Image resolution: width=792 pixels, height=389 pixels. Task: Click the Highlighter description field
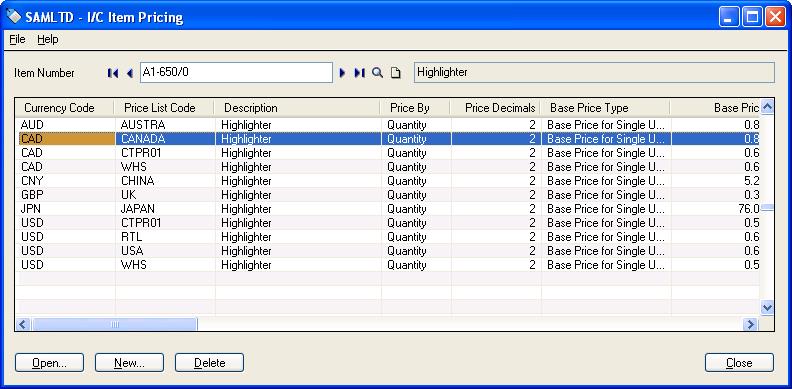pos(594,72)
